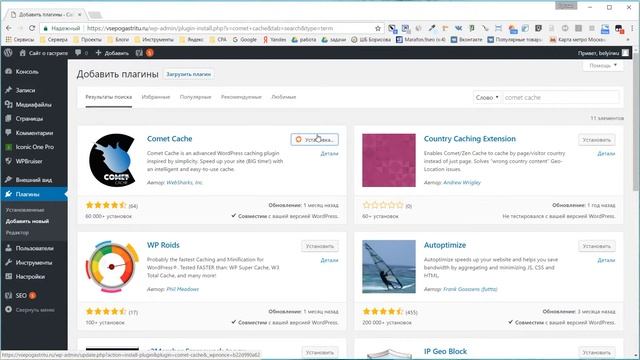Screen dimensions: 640x360
Task: Expand the Помощь help dropdown
Action: [x=603, y=65]
